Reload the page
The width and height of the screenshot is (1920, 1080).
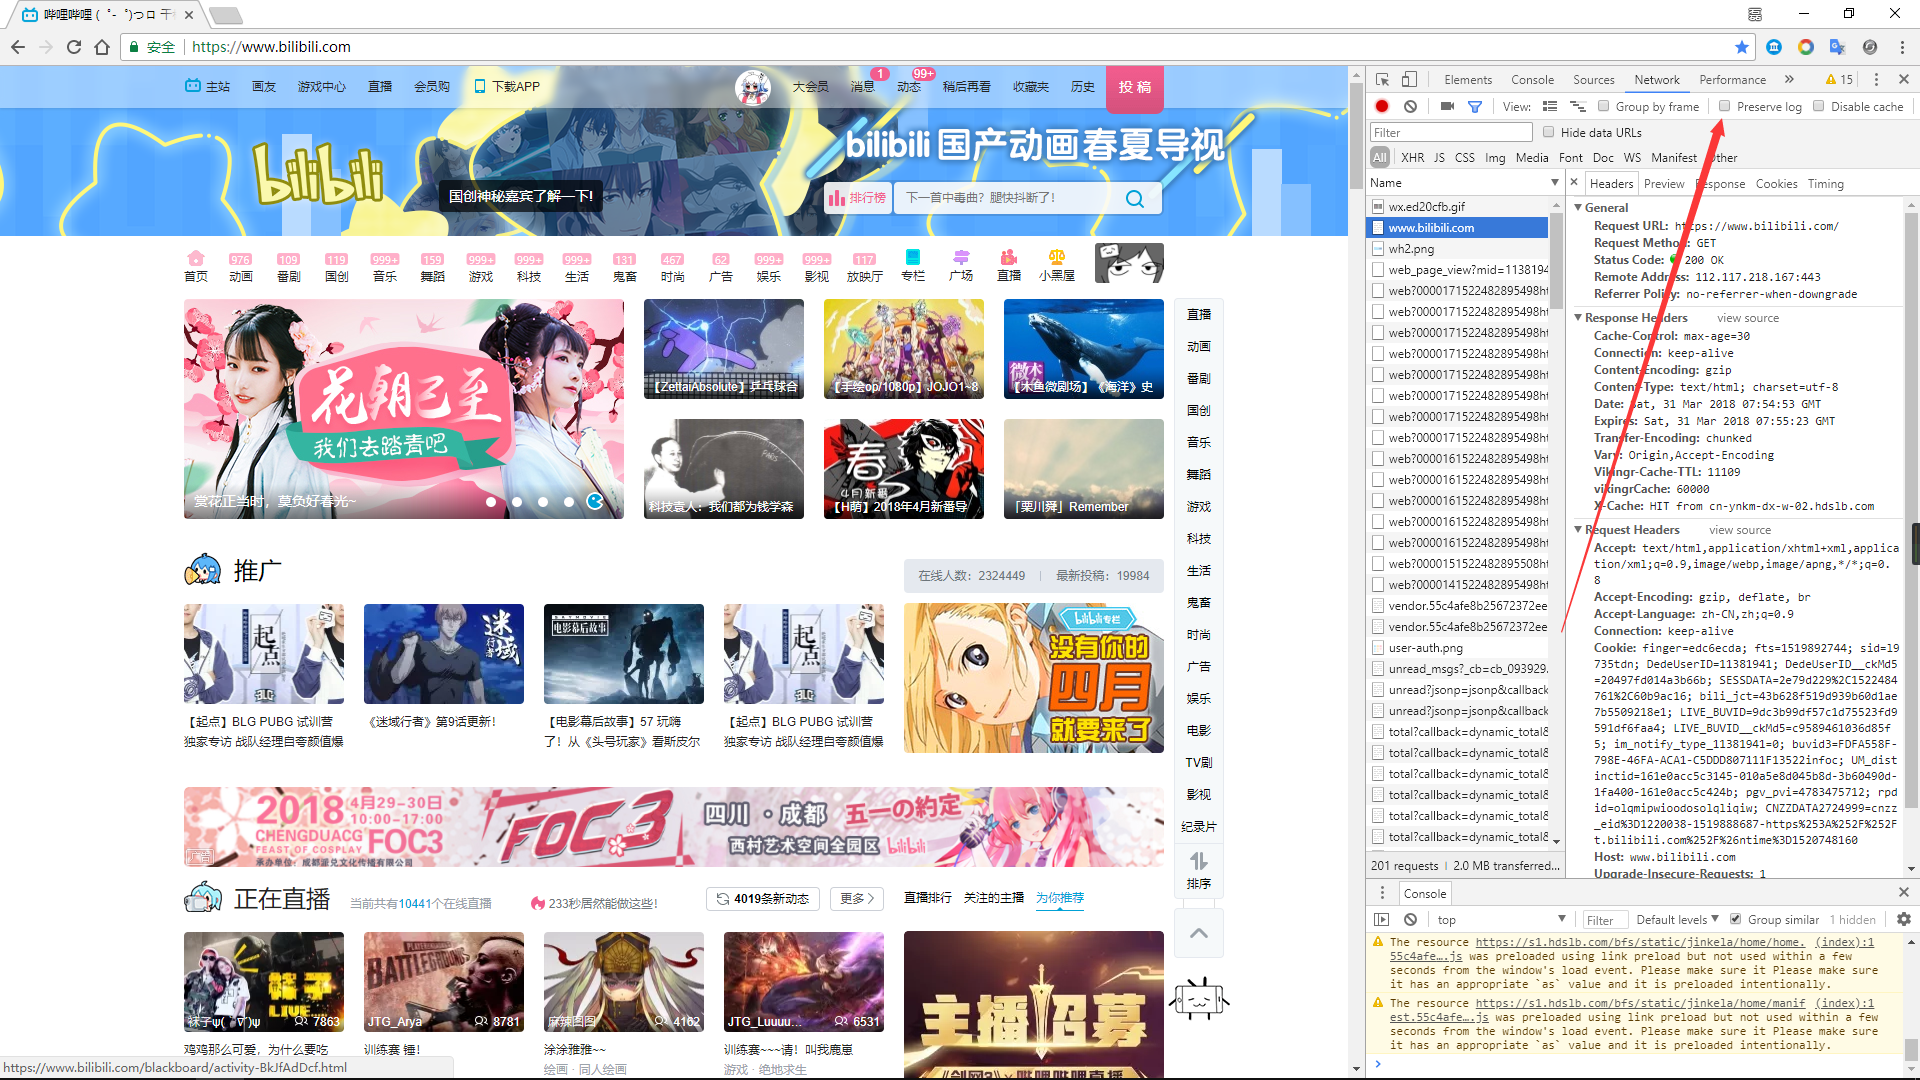[74, 47]
